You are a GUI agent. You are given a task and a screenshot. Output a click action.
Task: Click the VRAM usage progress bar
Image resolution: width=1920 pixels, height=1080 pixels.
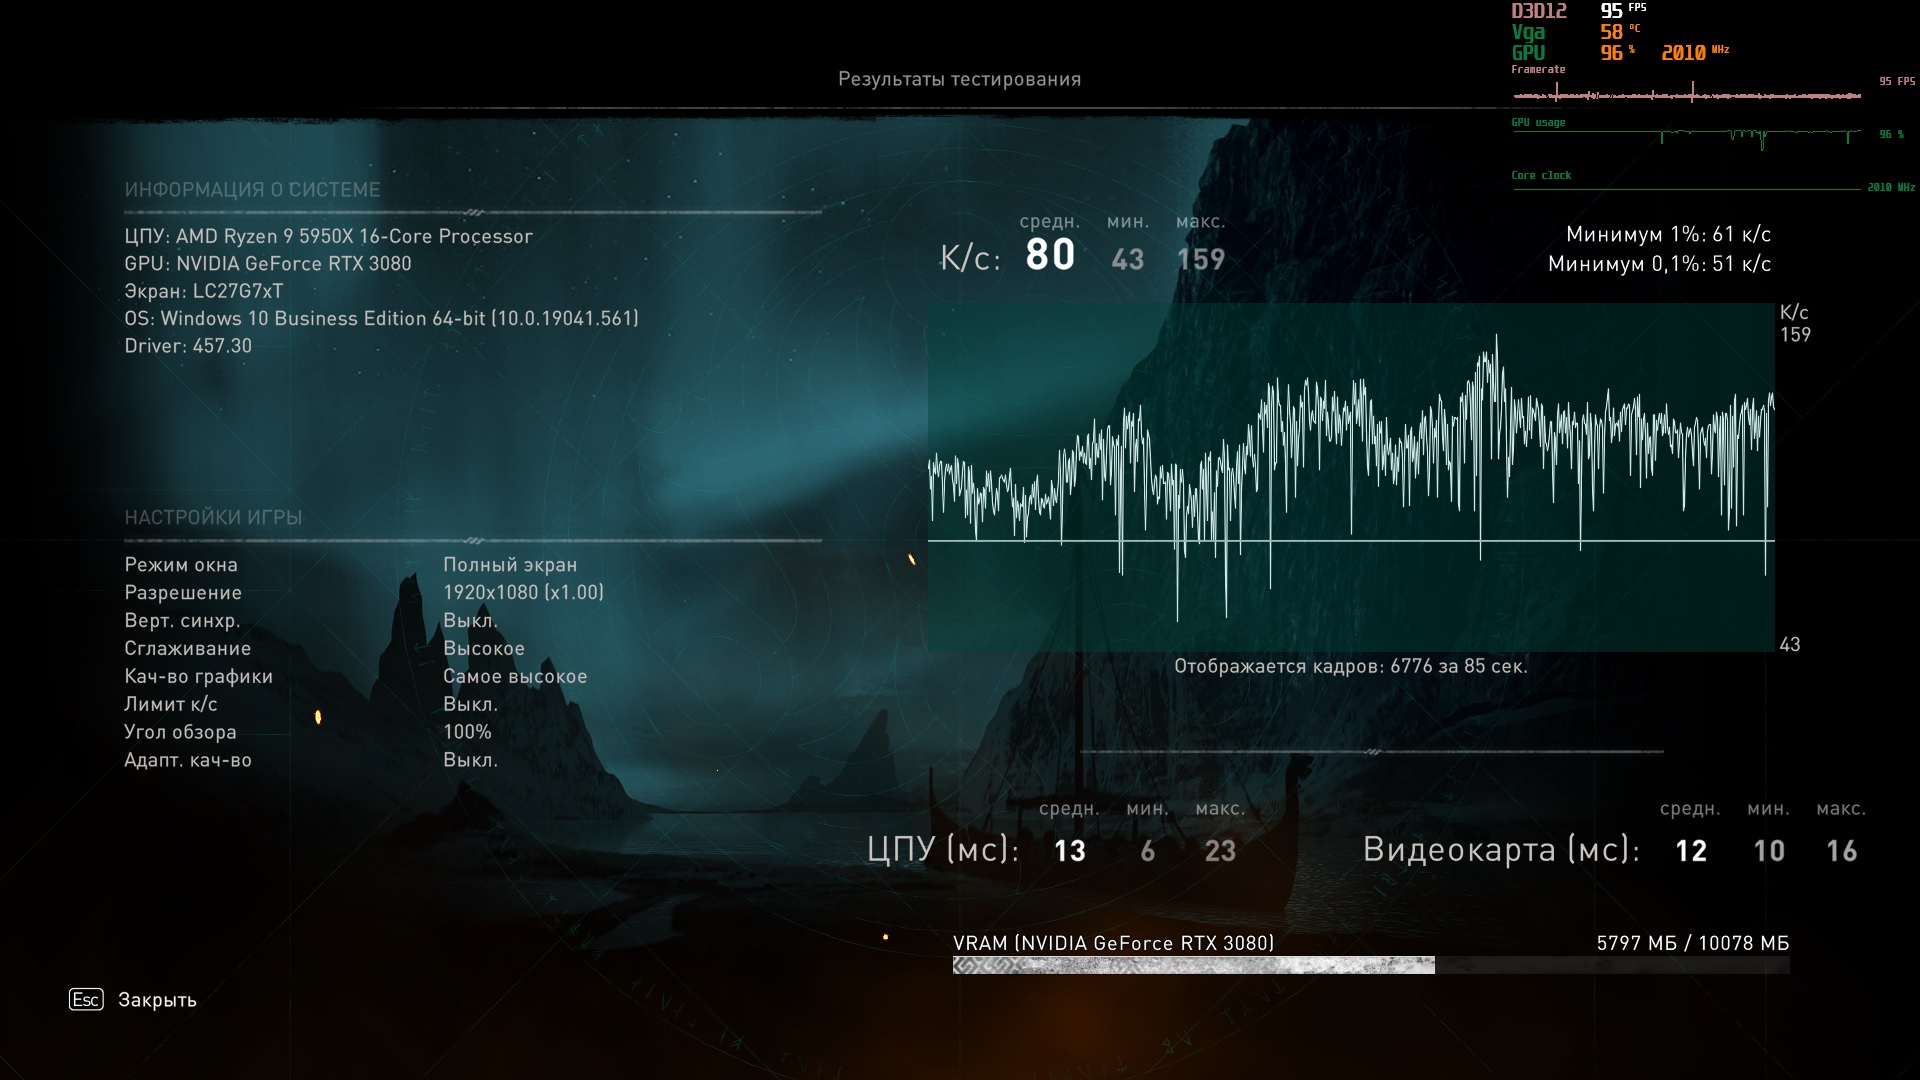tap(1370, 965)
